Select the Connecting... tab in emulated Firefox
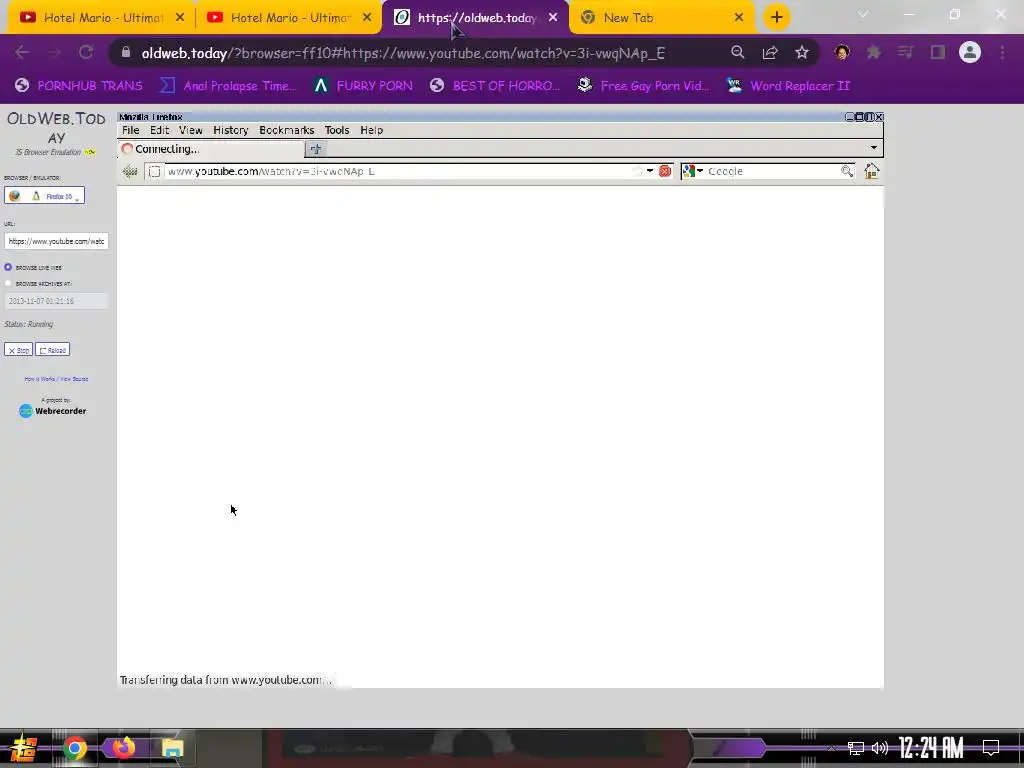Image resolution: width=1024 pixels, height=768 pixels. (x=211, y=149)
